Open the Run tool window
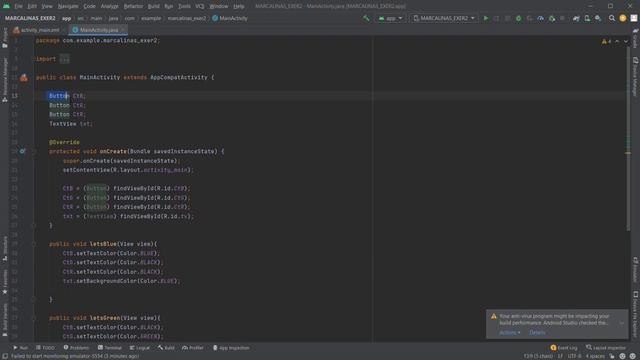The width and height of the screenshot is (640, 360). click(x=20, y=348)
